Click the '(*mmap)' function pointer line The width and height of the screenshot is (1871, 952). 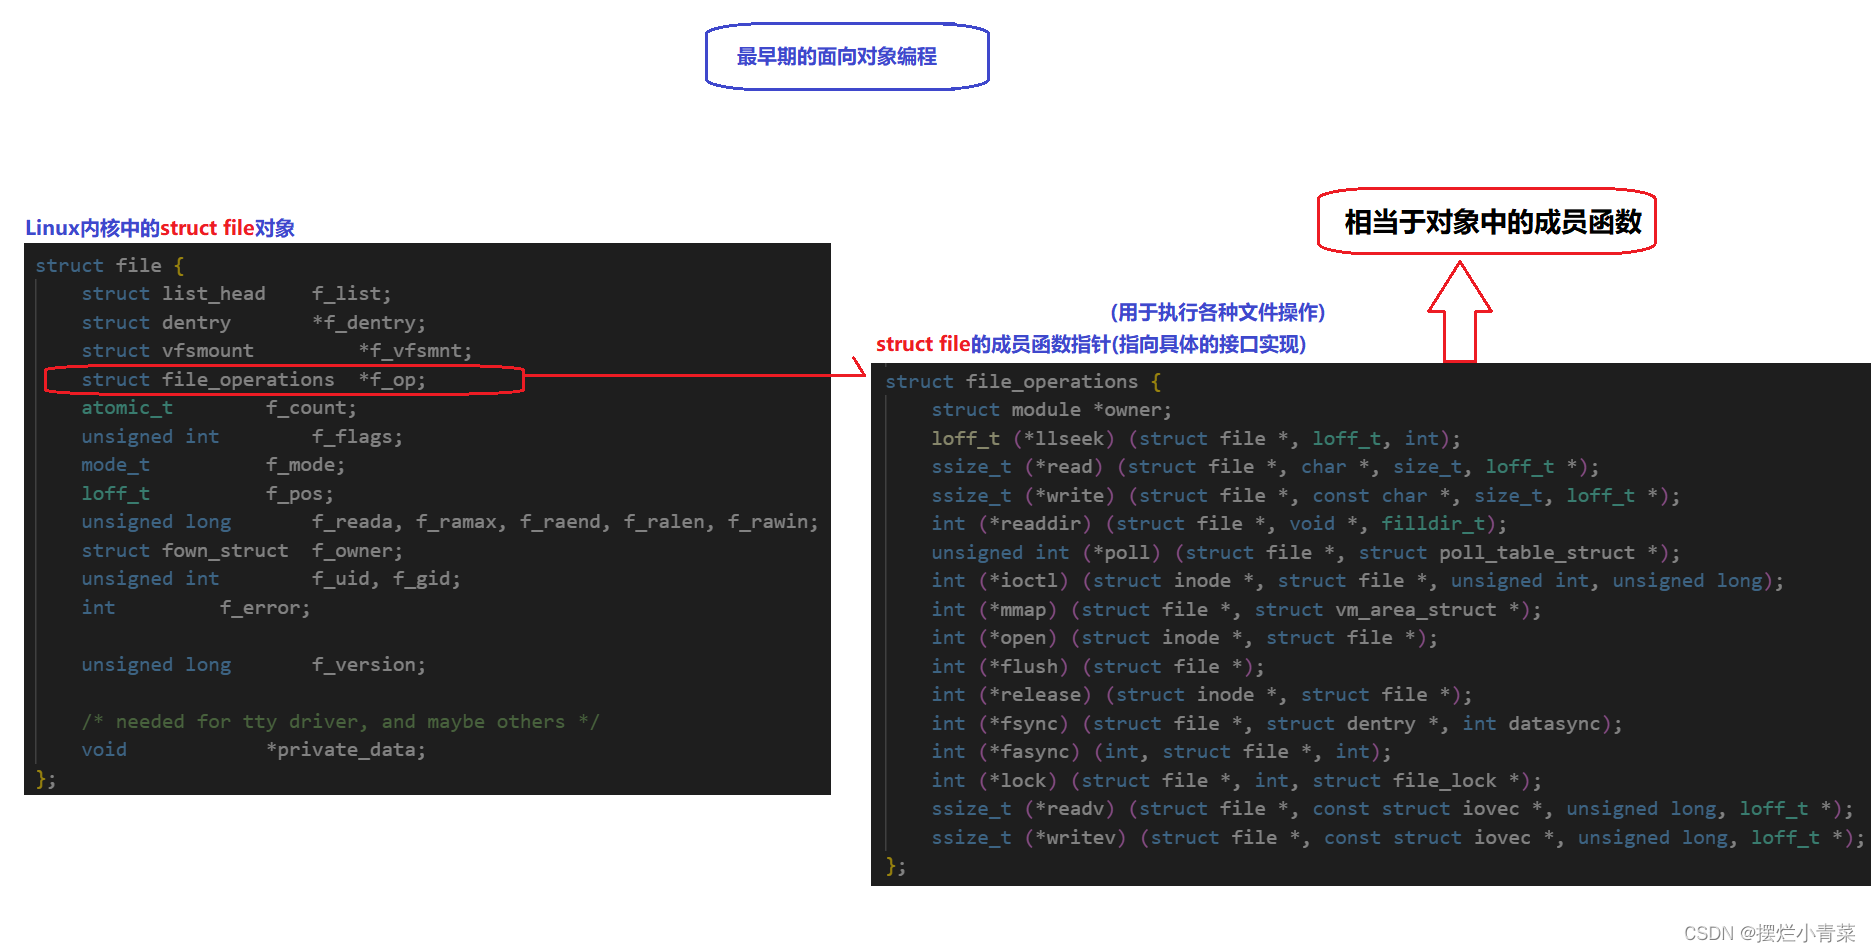[1237, 609]
